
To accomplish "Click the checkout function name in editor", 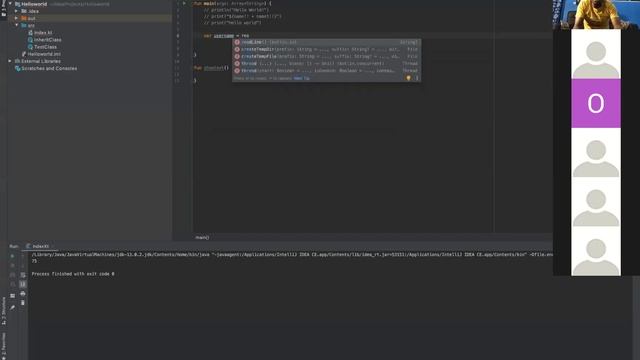I will click(213, 68).
